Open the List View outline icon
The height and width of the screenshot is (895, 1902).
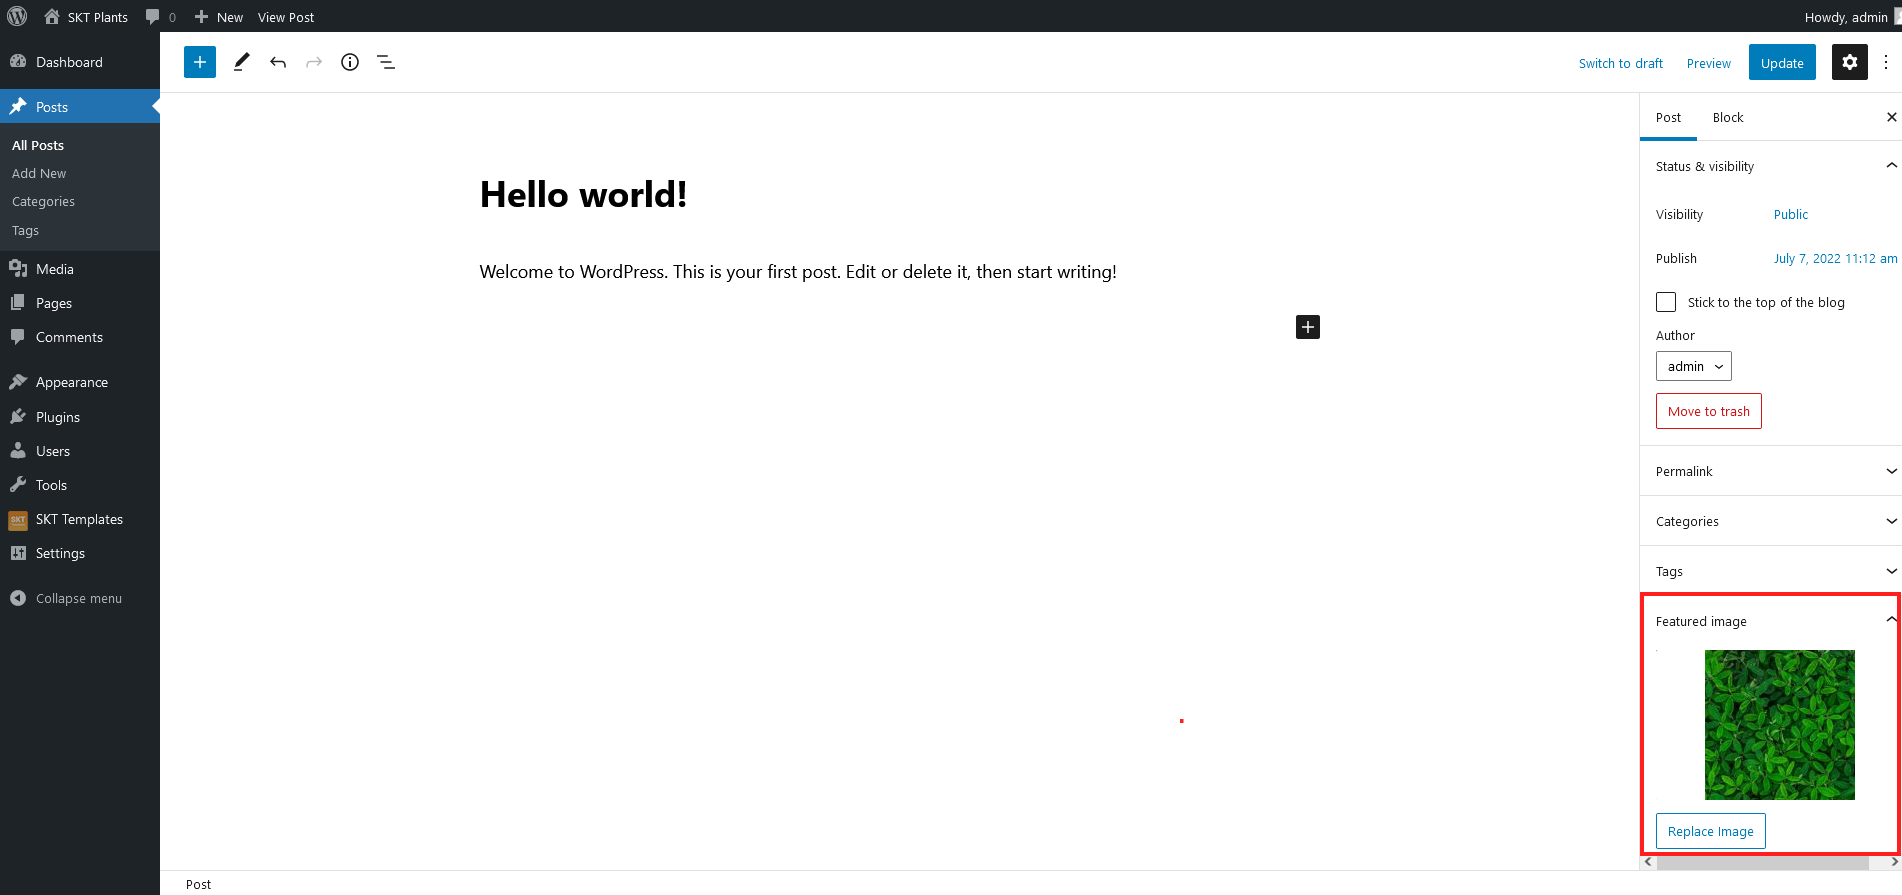coord(386,62)
